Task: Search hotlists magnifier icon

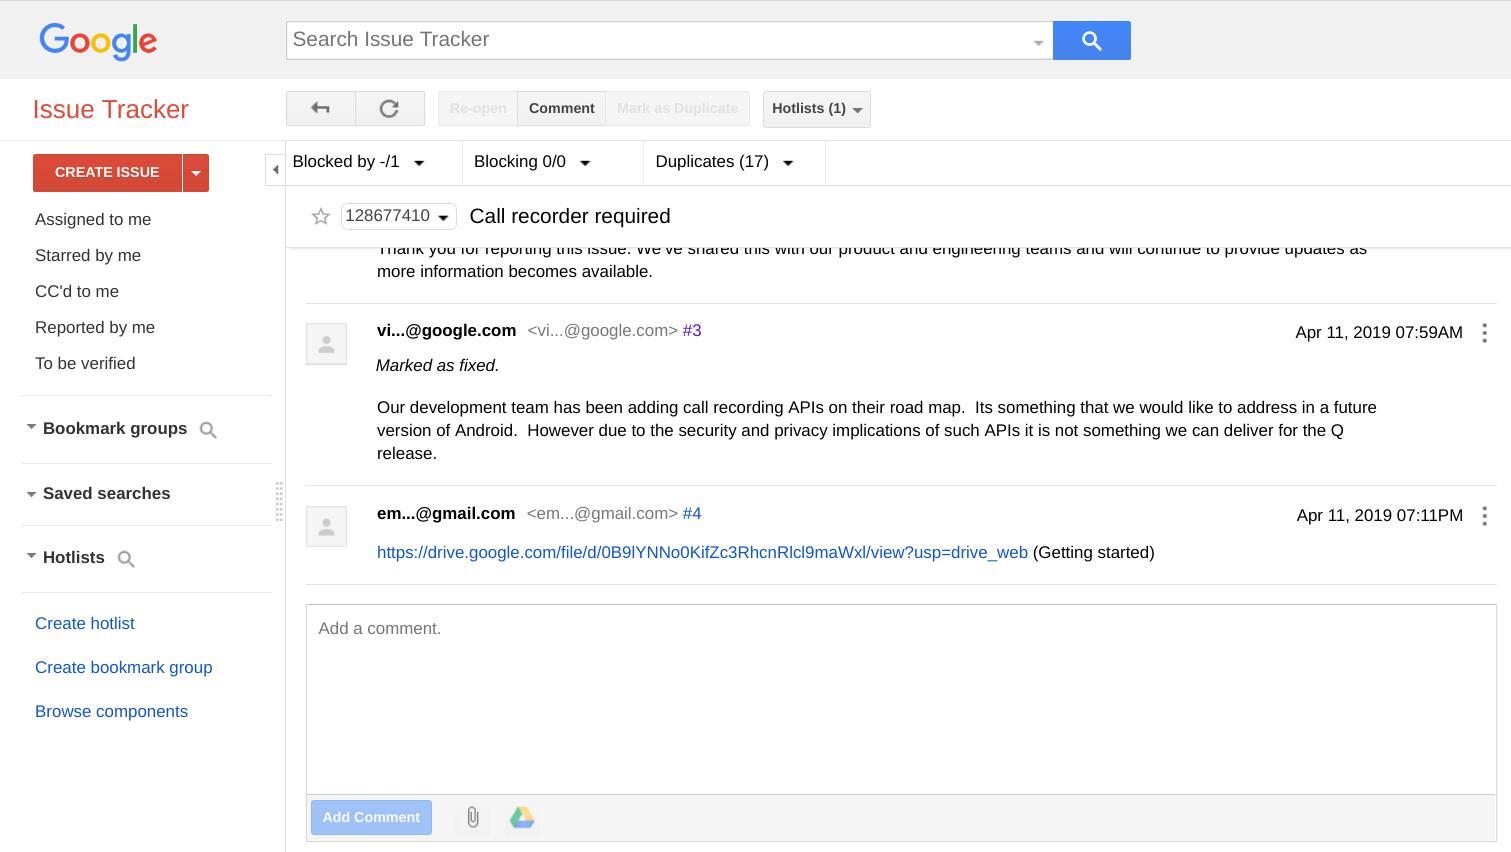Action: coord(126,559)
